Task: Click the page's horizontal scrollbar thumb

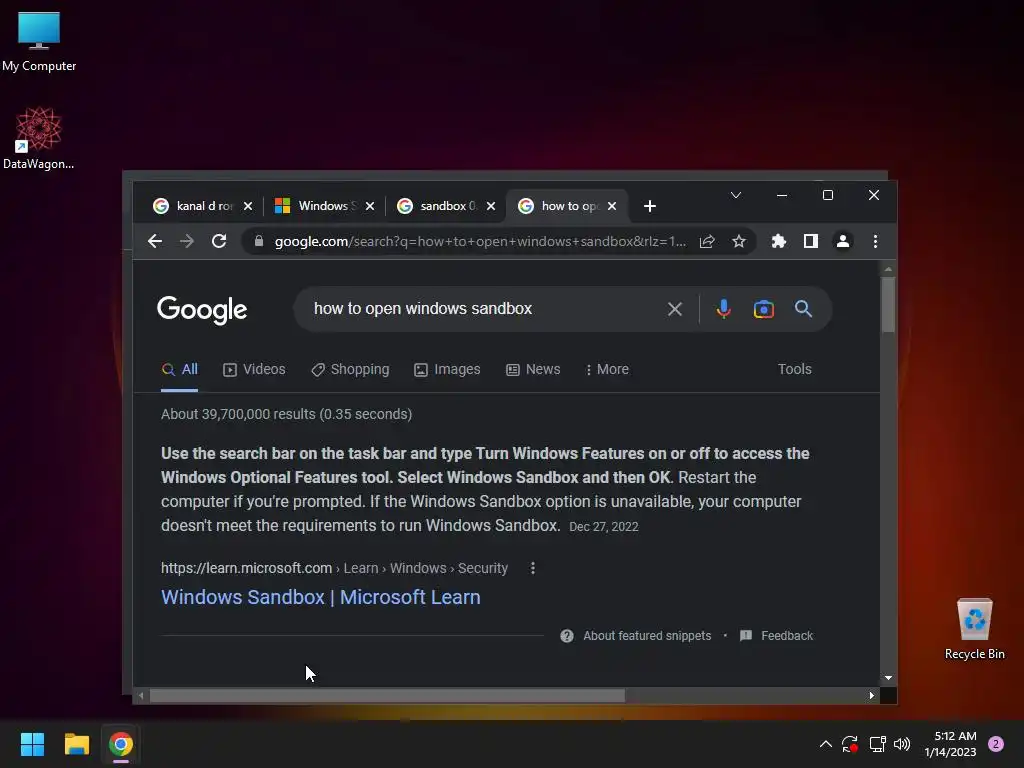Action: click(387, 696)
